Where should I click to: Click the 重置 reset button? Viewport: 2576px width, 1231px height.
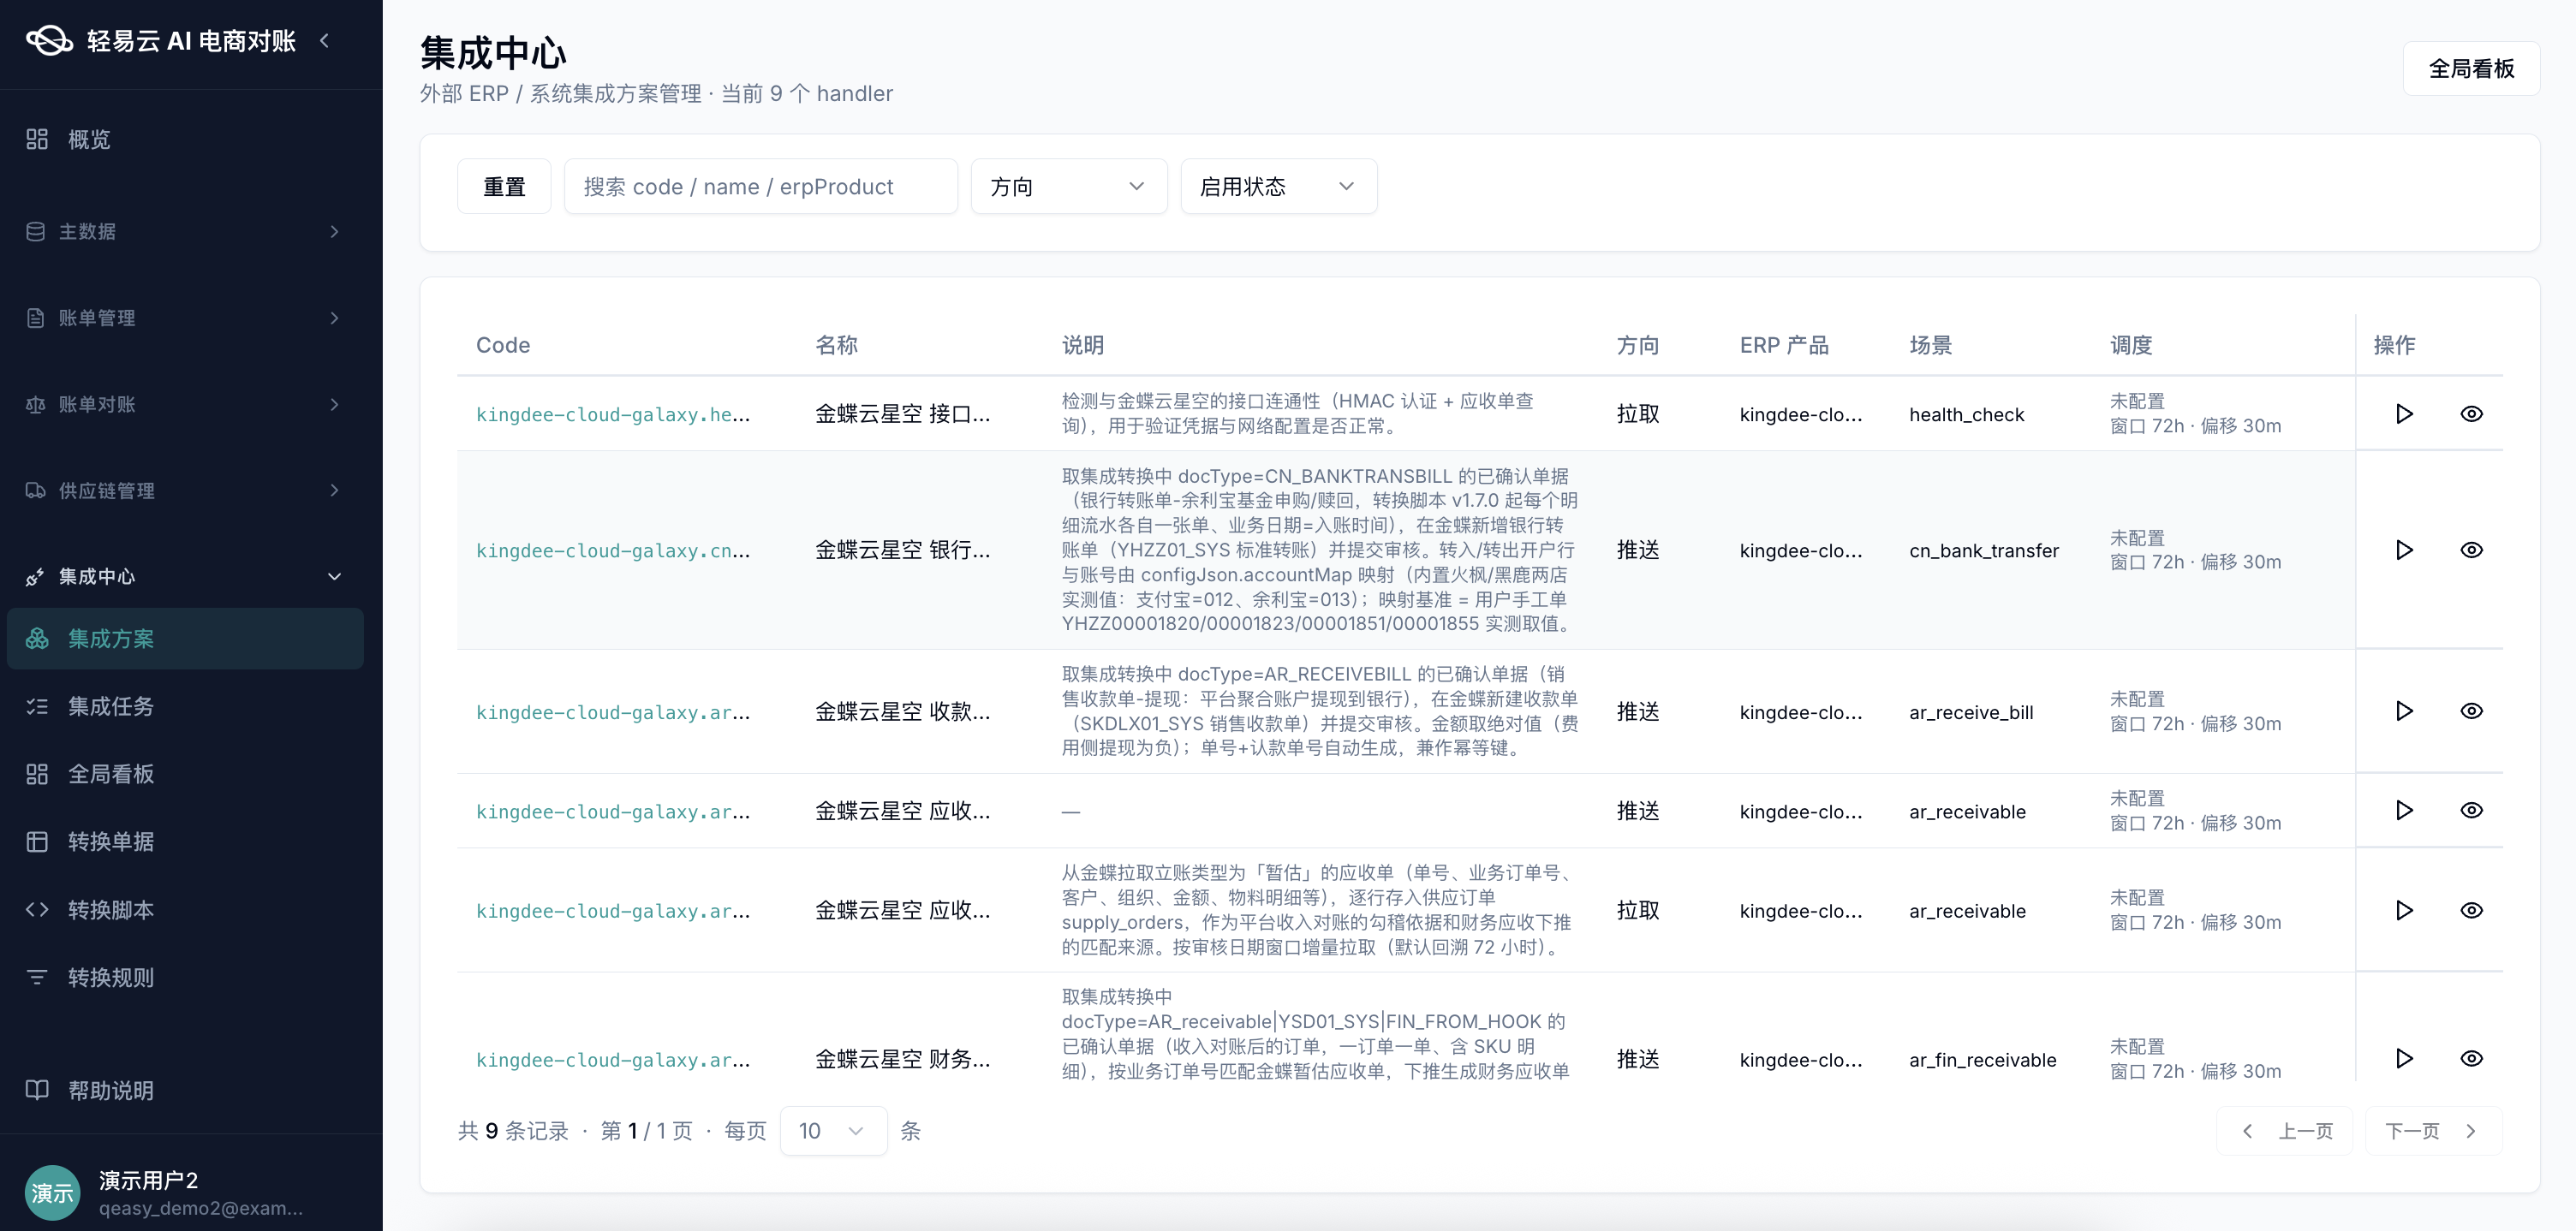(504, 186)
